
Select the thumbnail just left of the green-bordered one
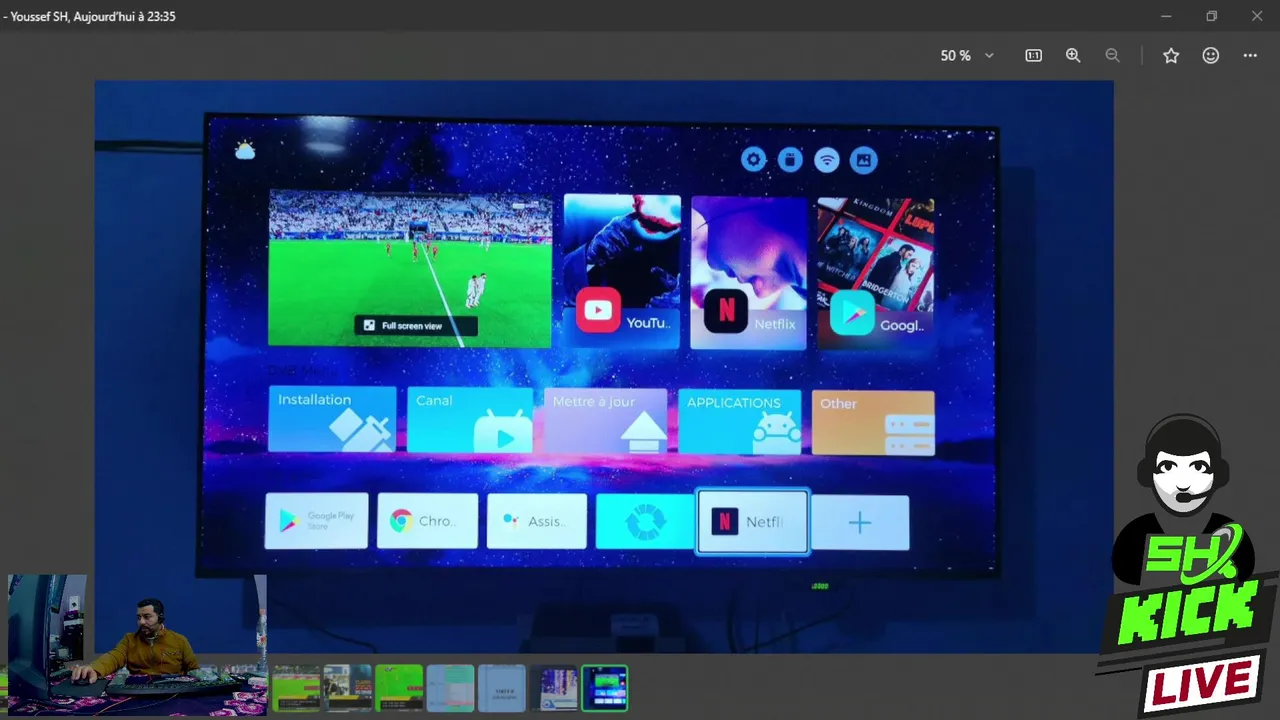point(554,689)
